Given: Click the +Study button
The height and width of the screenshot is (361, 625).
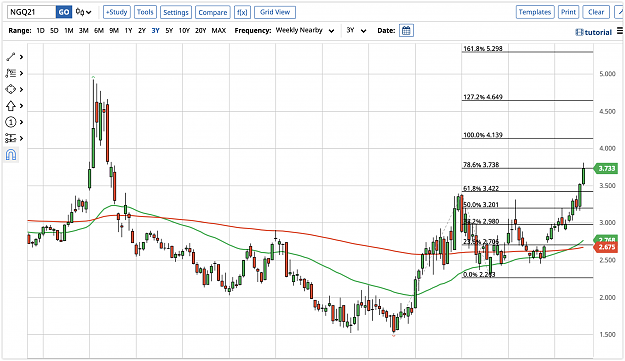Looking at the screenshot, I should [x=117, y=12].
